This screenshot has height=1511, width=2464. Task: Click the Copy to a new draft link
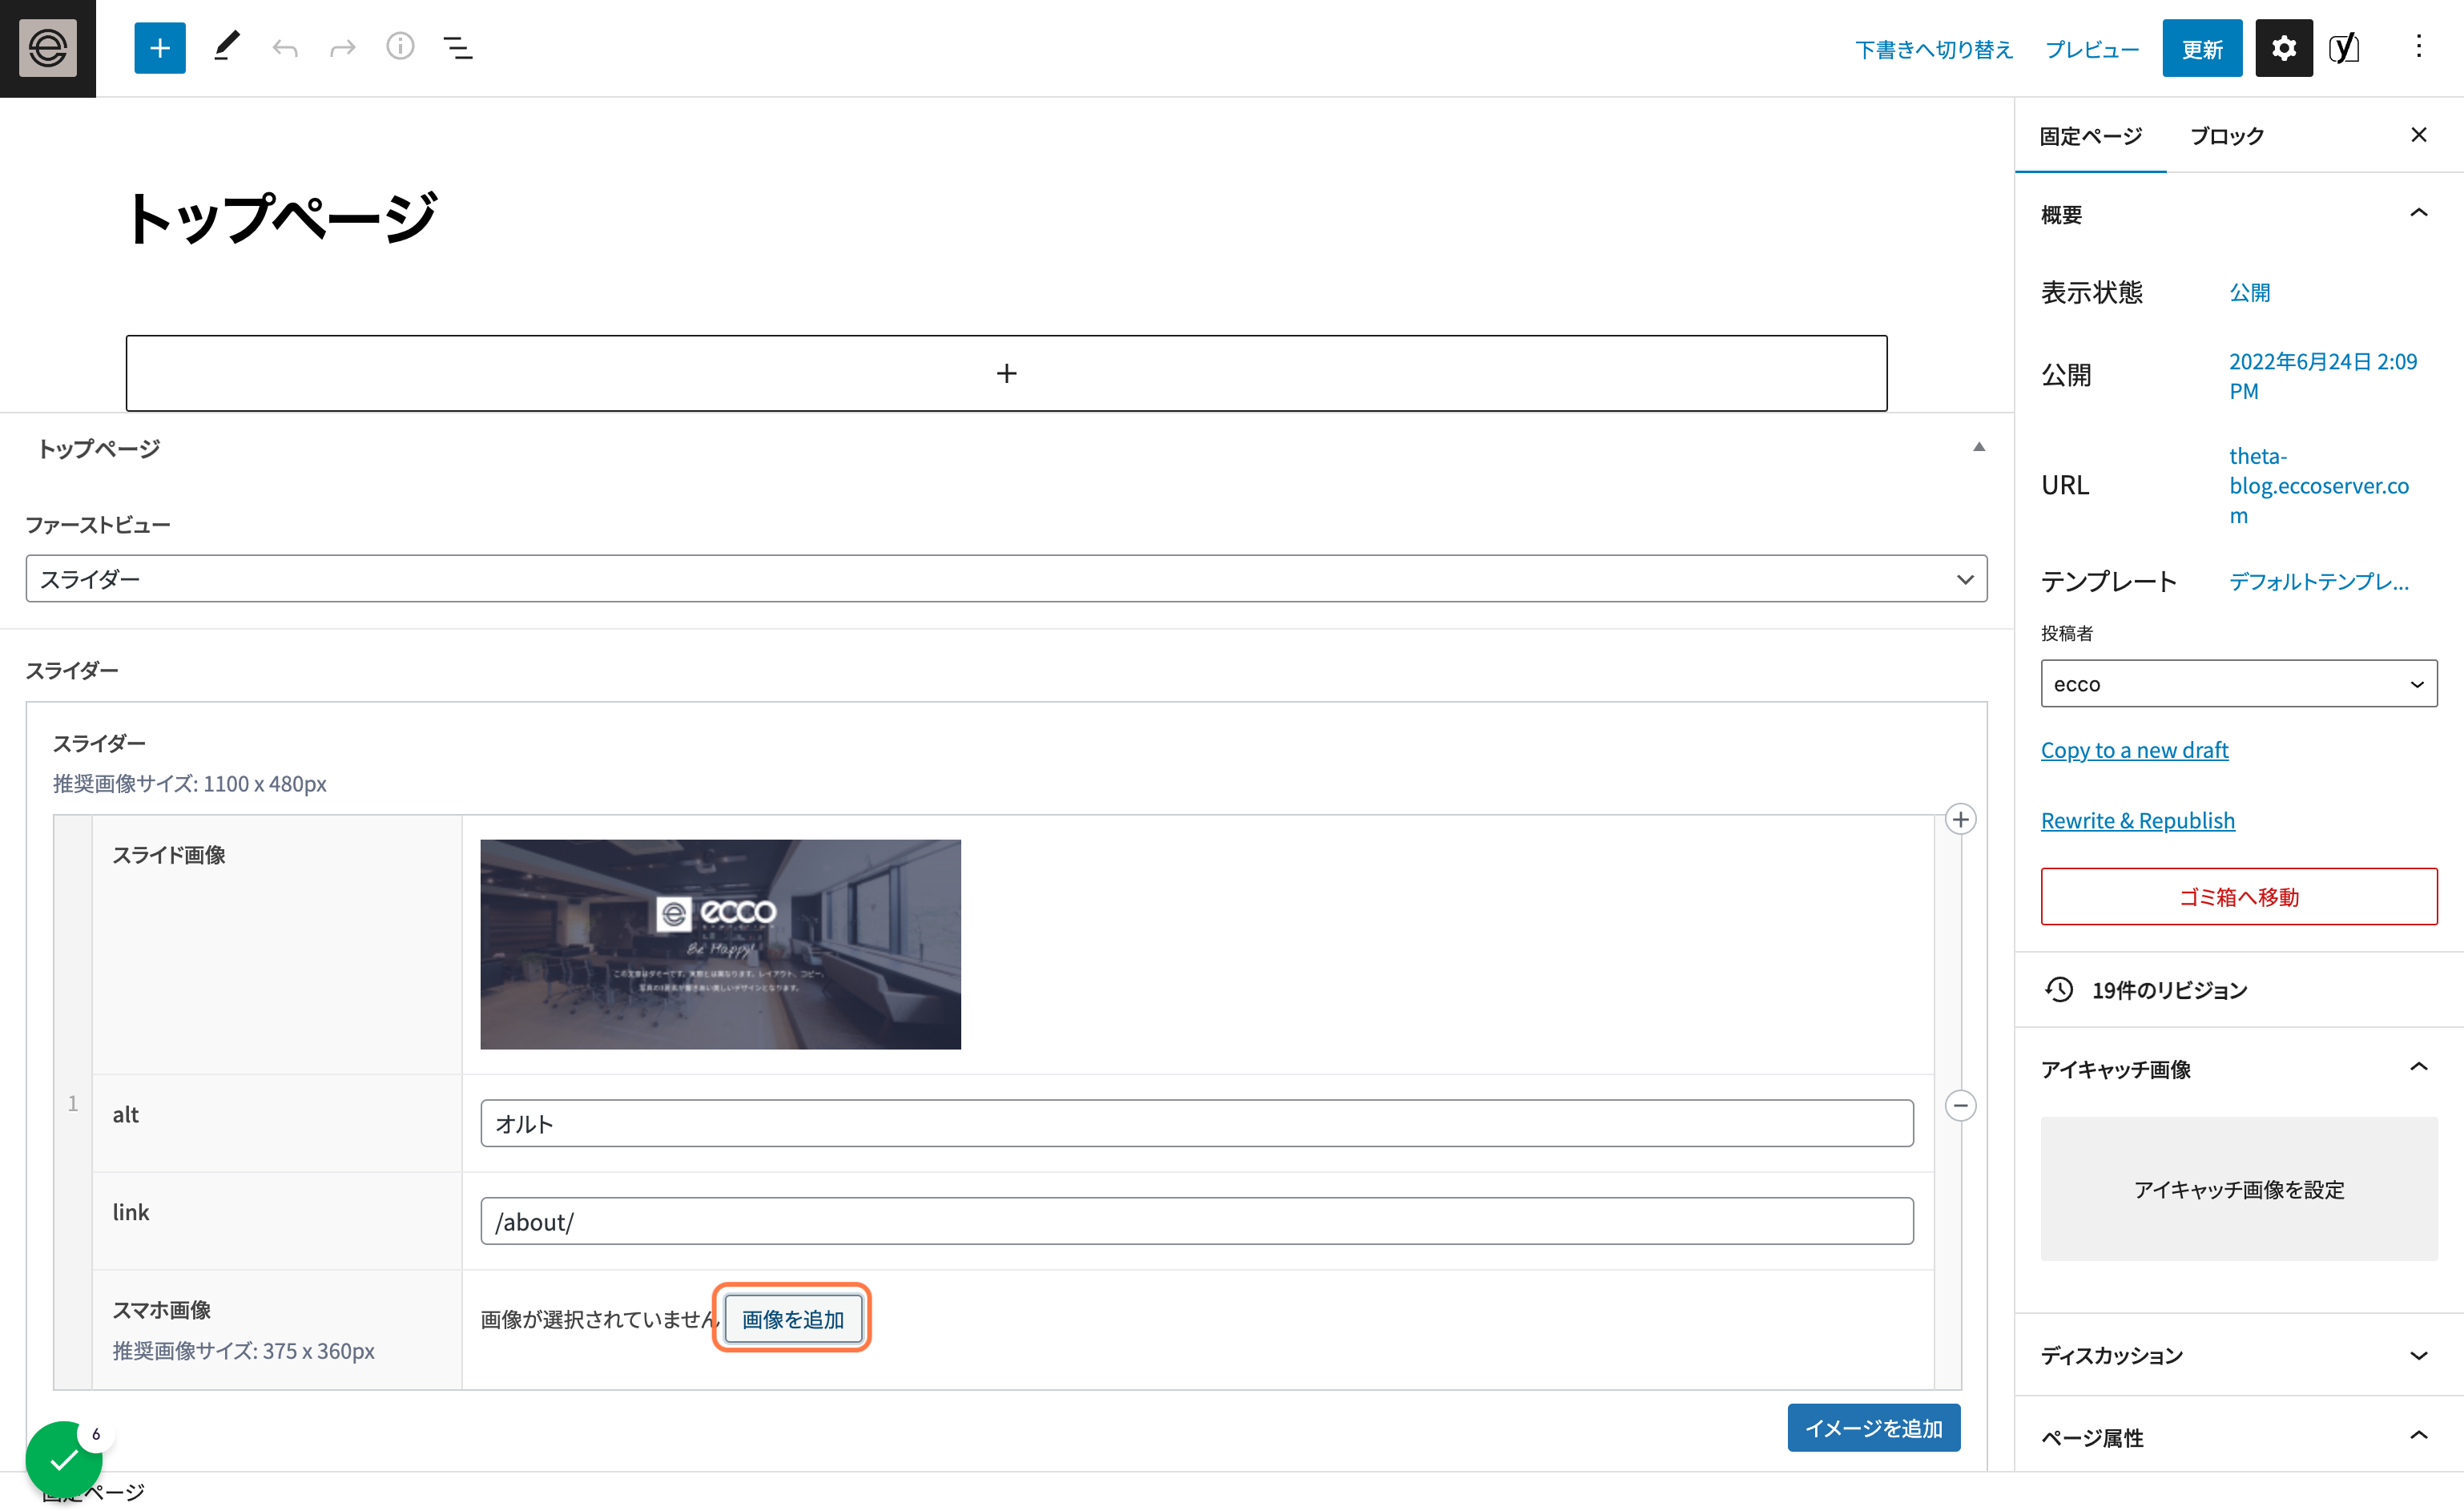pos(2134,750)
